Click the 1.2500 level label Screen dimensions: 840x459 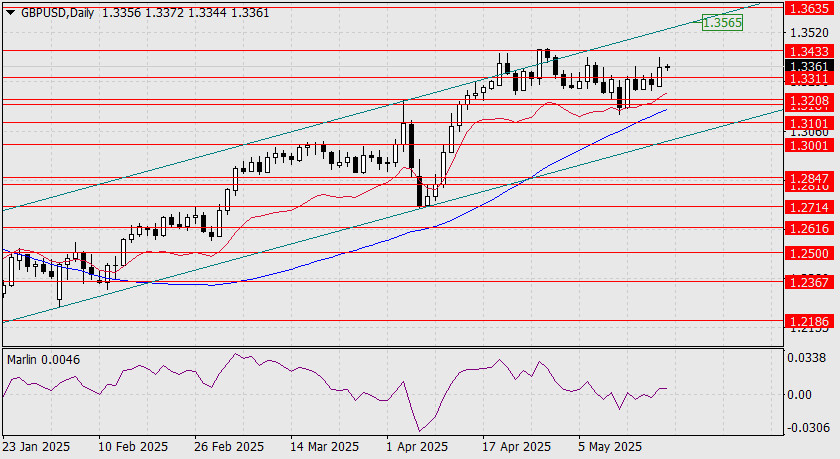[x=809, y=253]
